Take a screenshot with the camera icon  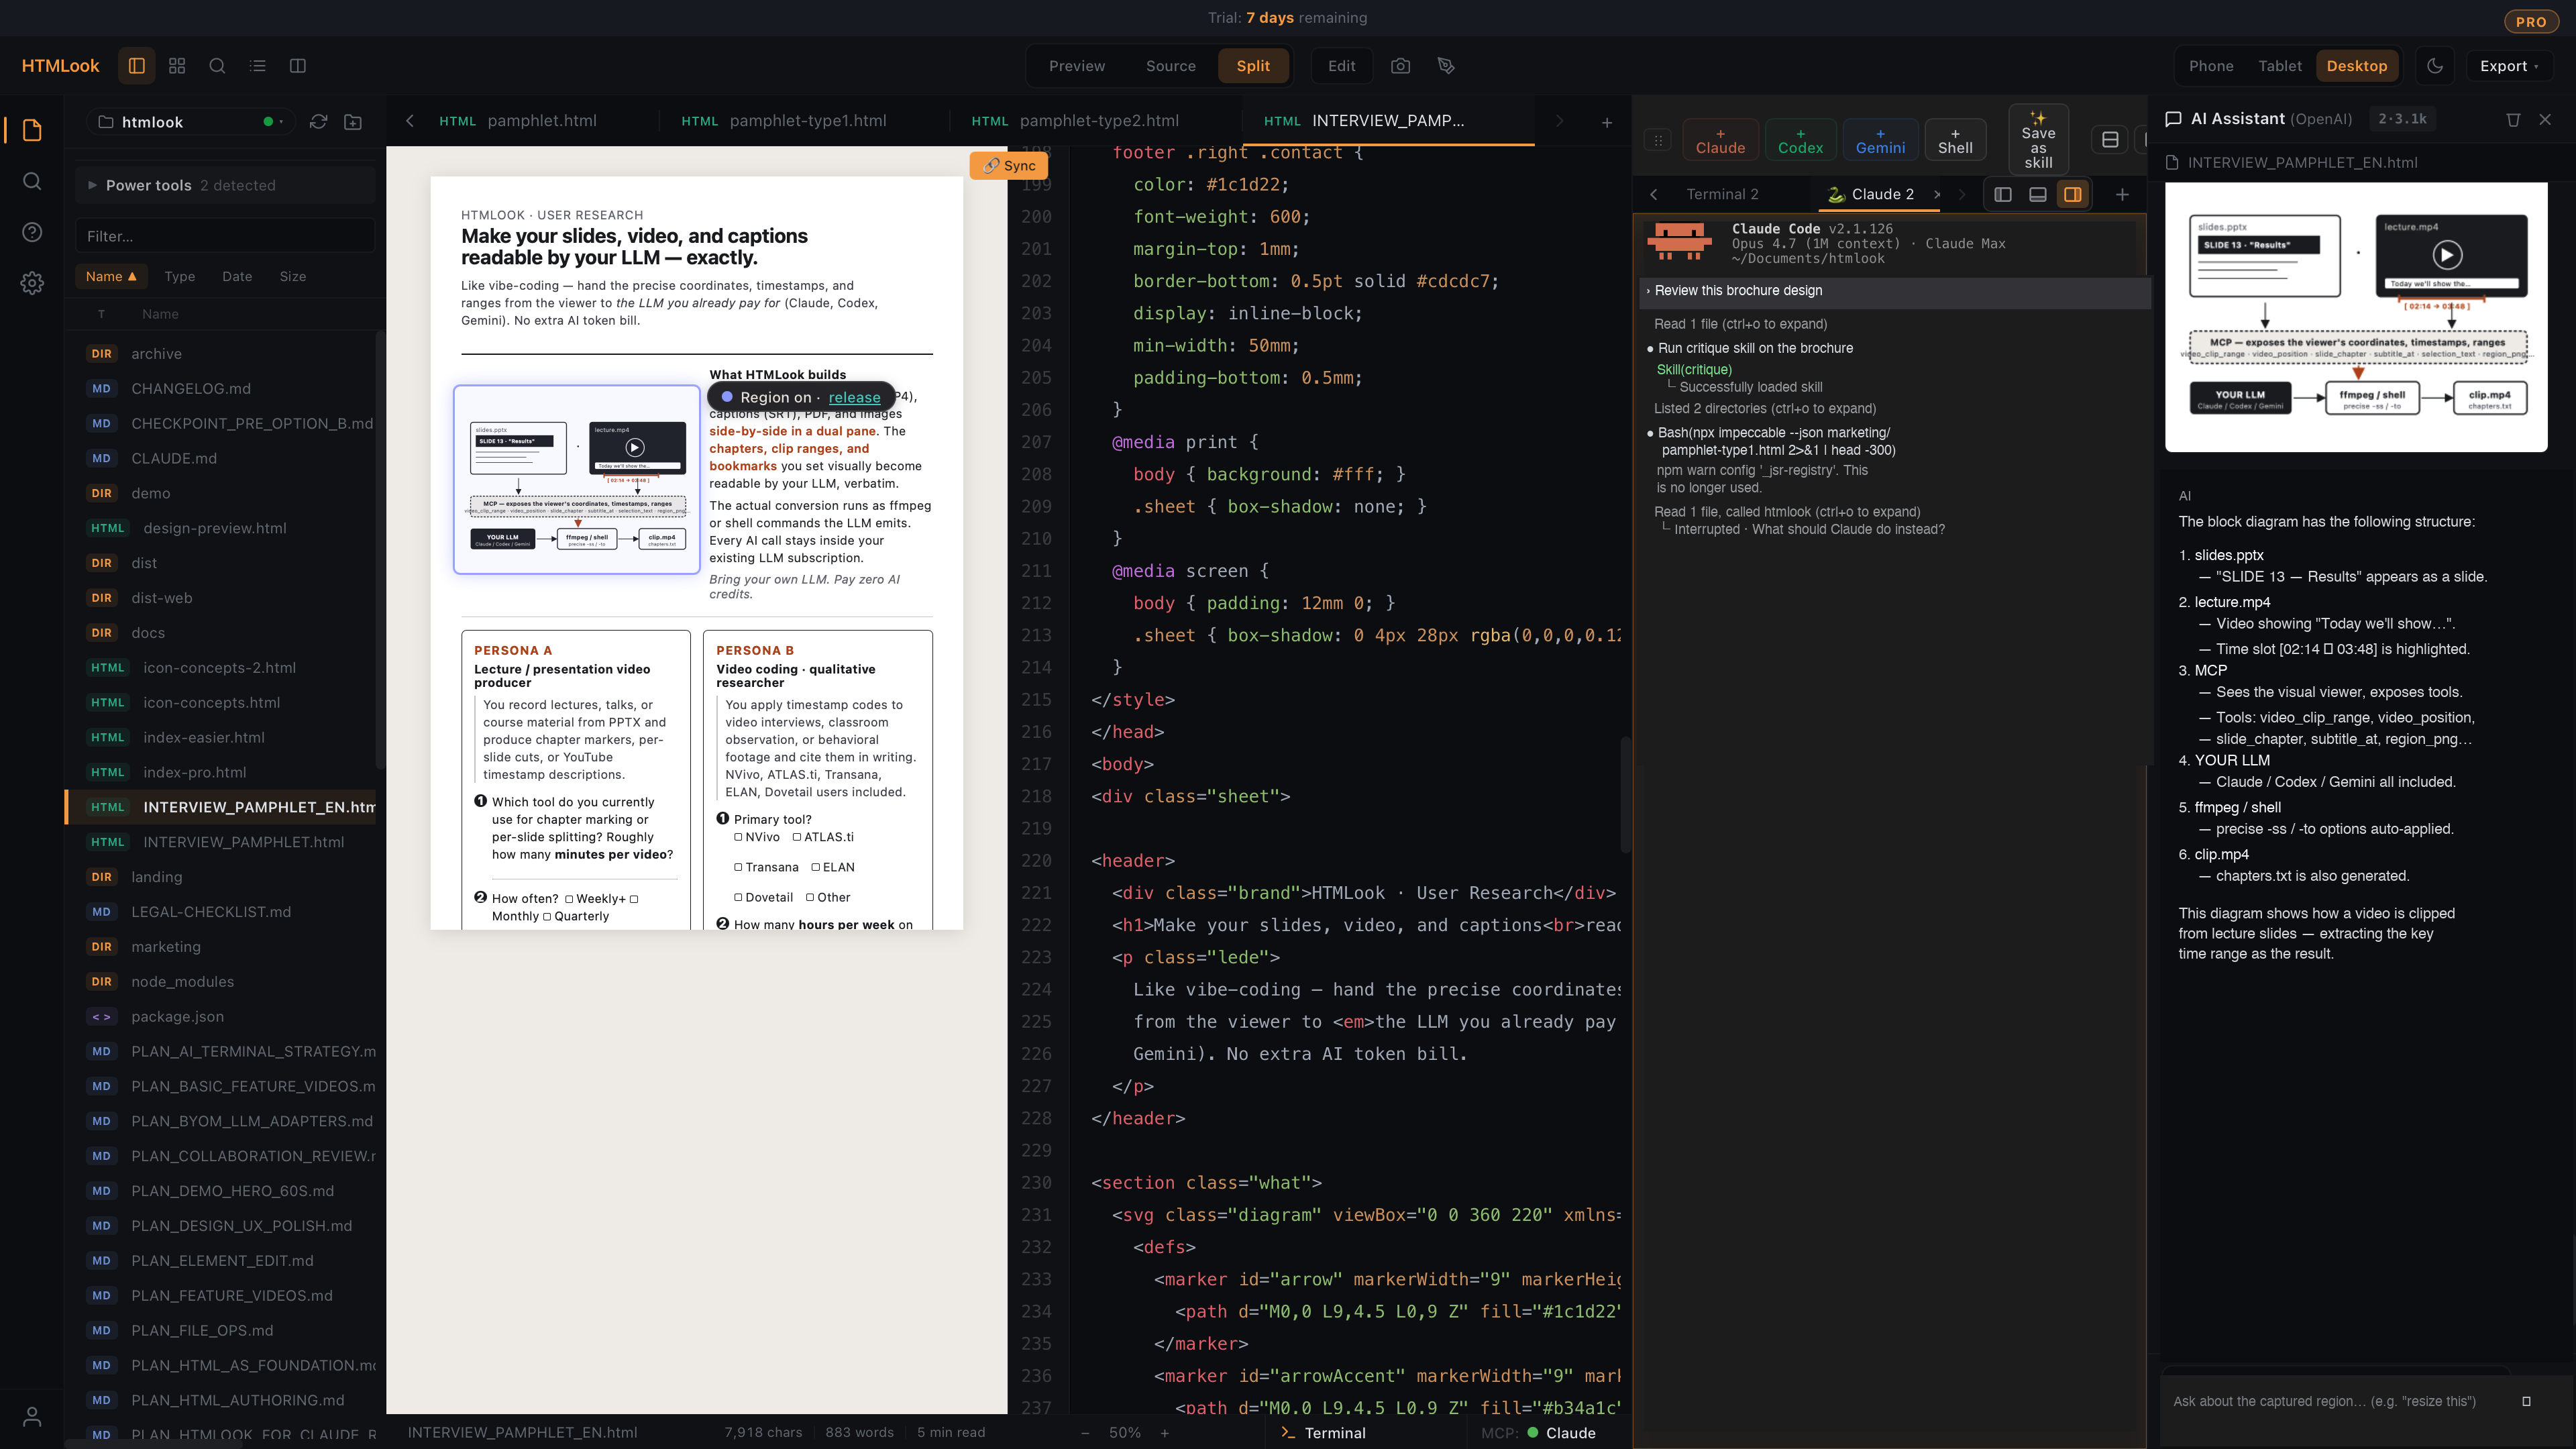point(1400,66)
